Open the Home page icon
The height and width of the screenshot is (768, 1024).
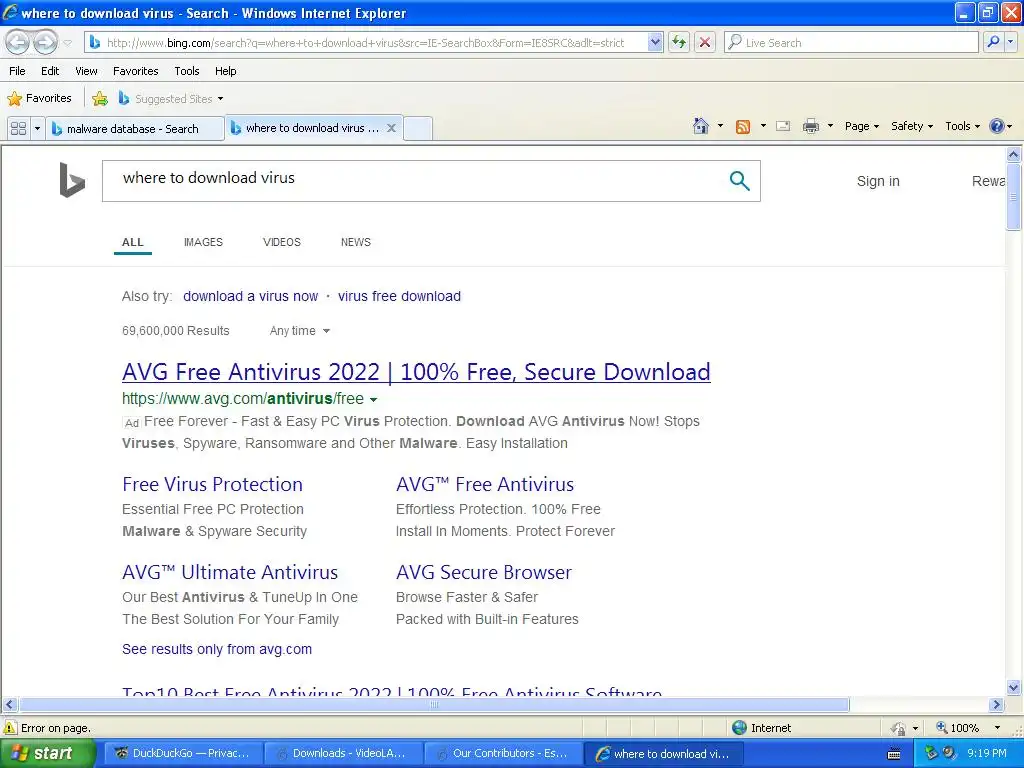point(701,126)
